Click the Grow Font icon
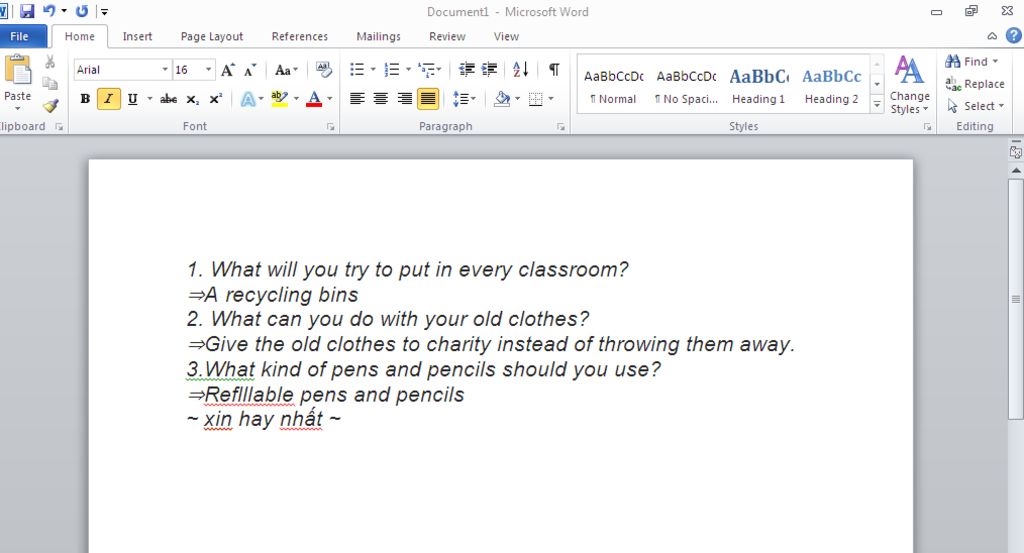This screenshot has height=553, width=1024. [229, 70]
